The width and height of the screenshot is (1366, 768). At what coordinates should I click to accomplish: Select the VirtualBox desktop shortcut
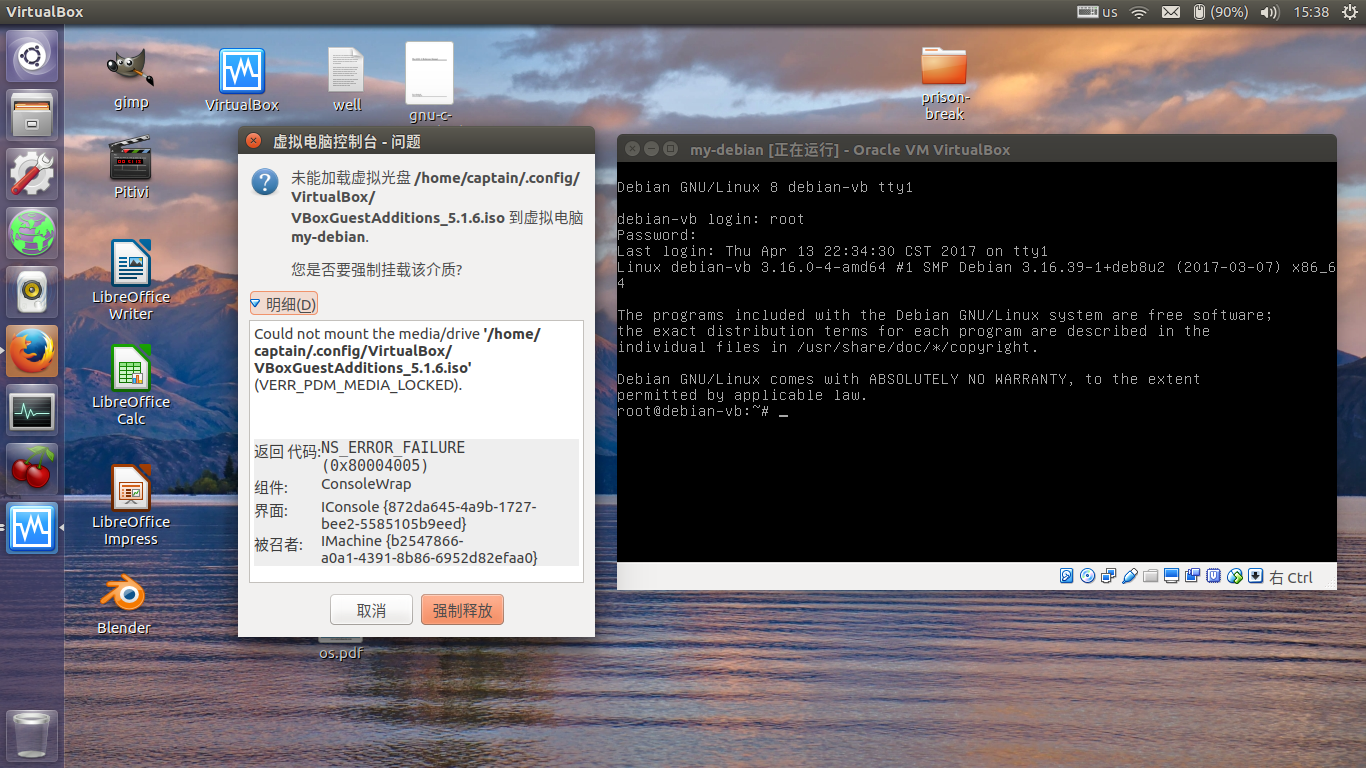pyautogui.click(x=242, y=80)
